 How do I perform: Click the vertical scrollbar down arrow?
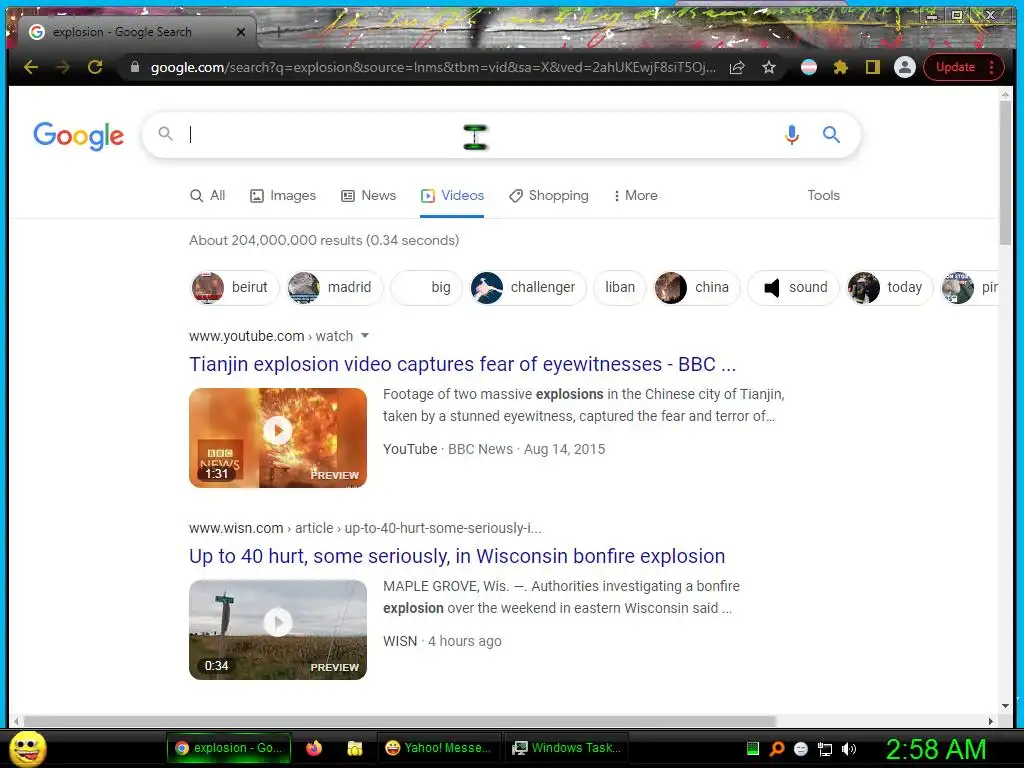point(1006,706)
